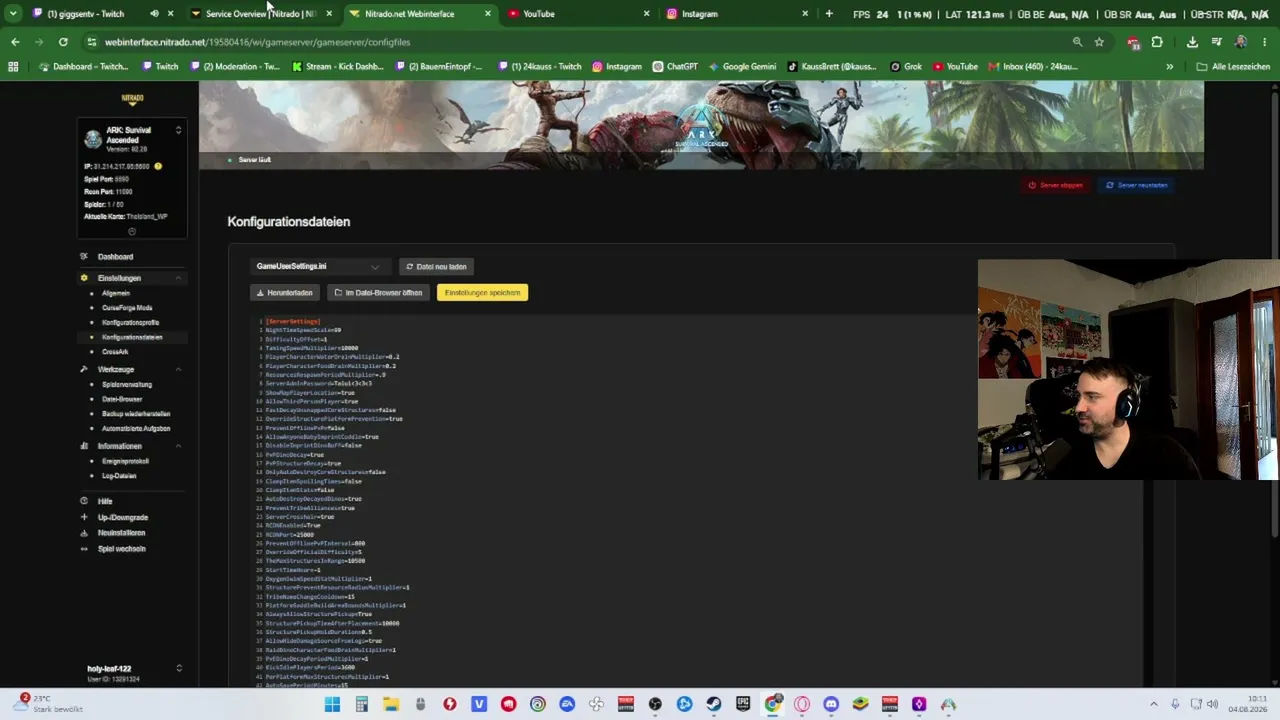1280x720 pixels.
Task: Click Spiel wechseln in sidebar
Action: [x=121, y=549]
